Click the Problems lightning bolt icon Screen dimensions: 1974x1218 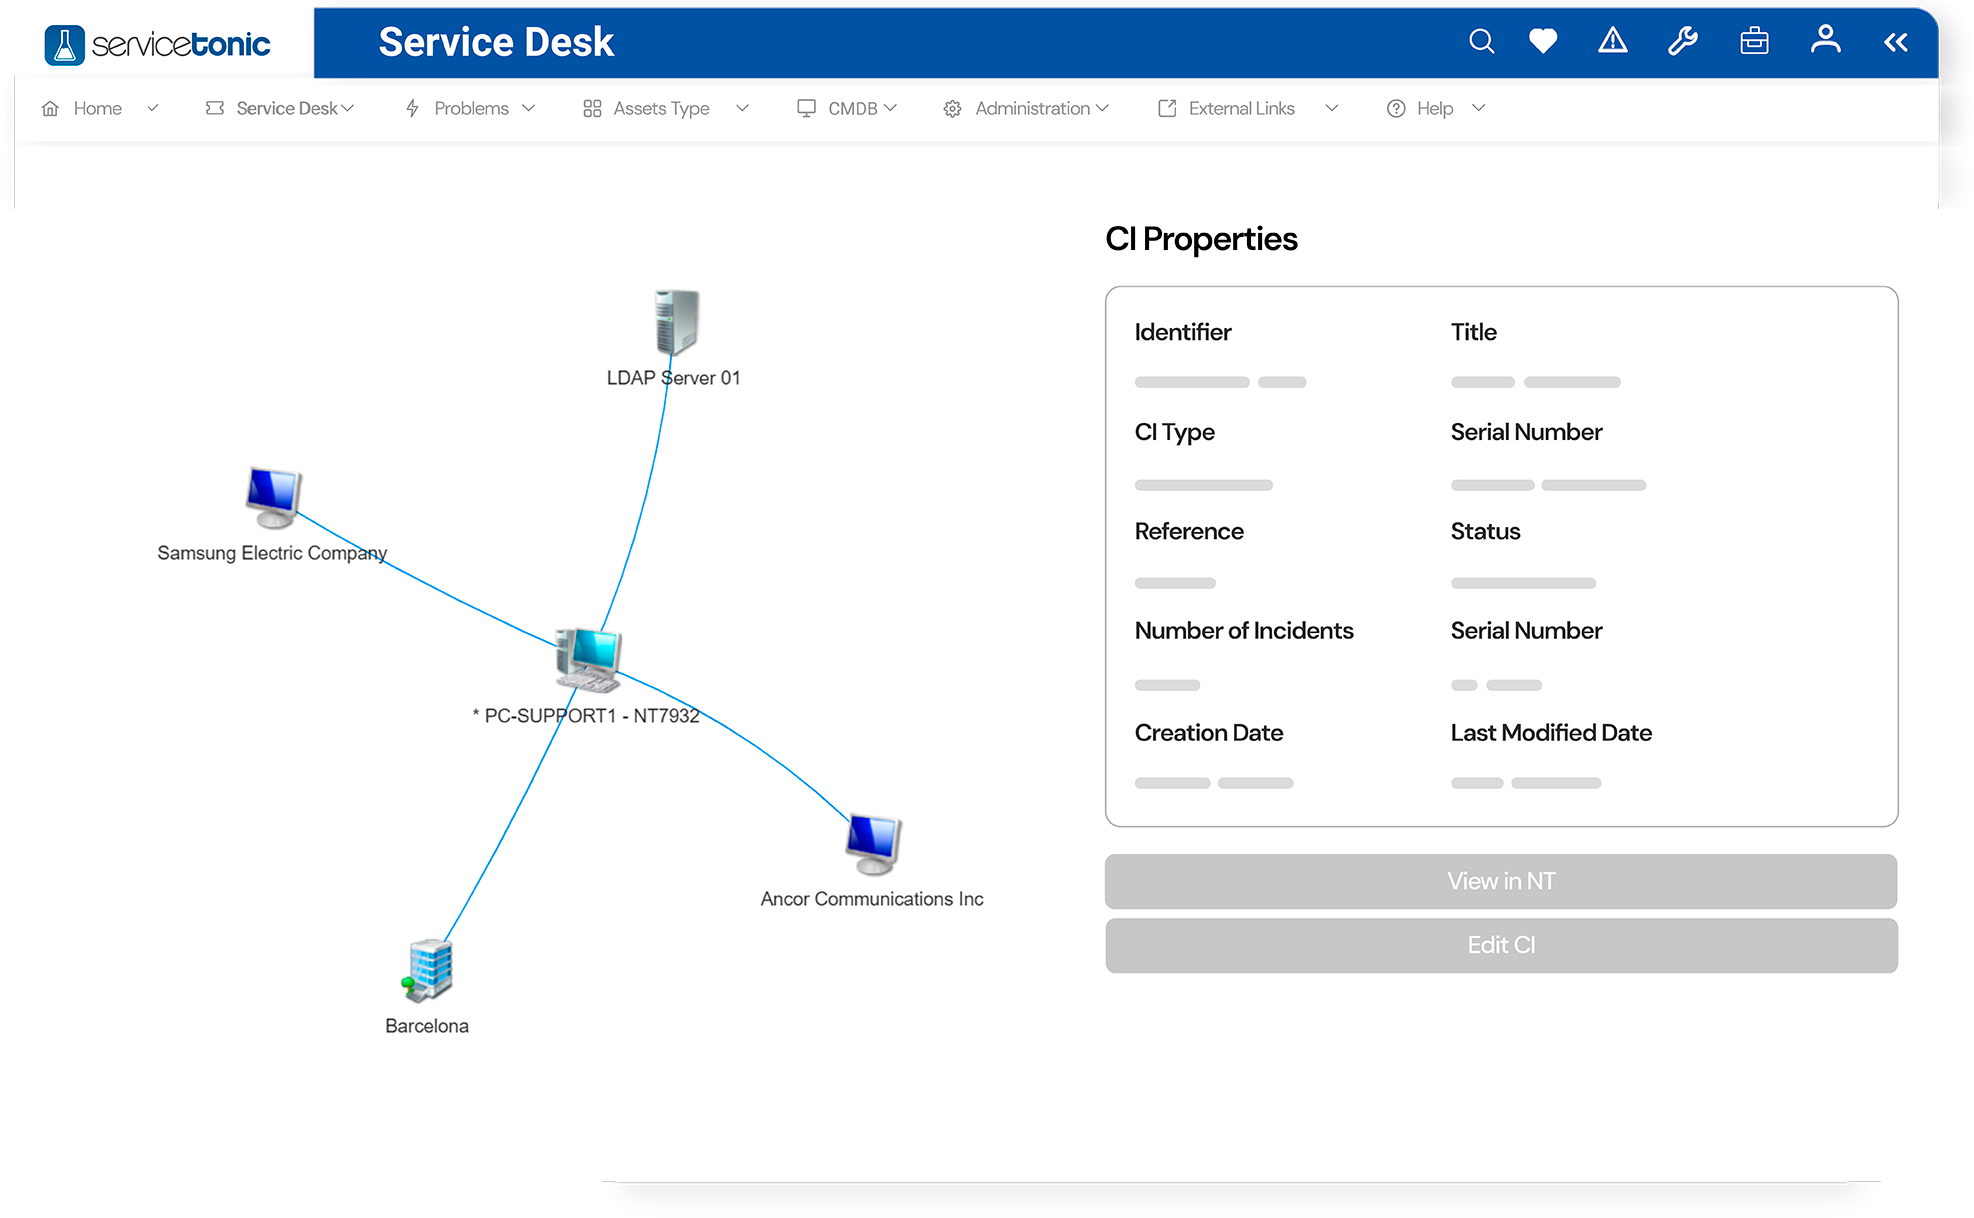412,108
